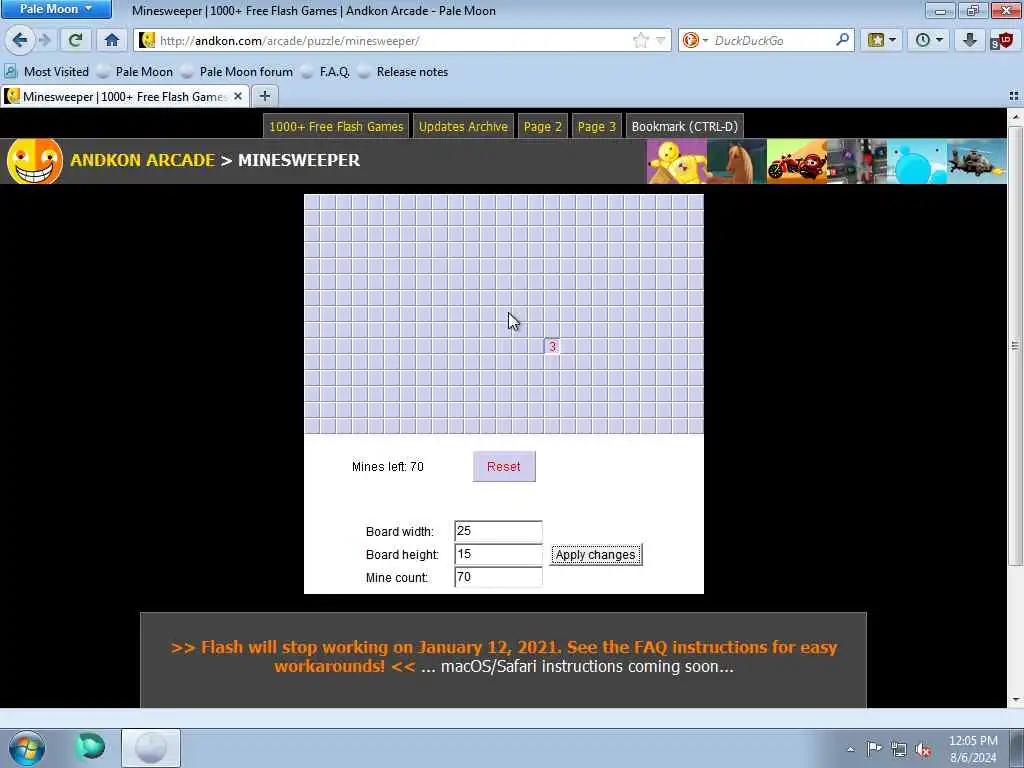
Task: Open the blue blob game thumbnail
Action: click(917, 161)
